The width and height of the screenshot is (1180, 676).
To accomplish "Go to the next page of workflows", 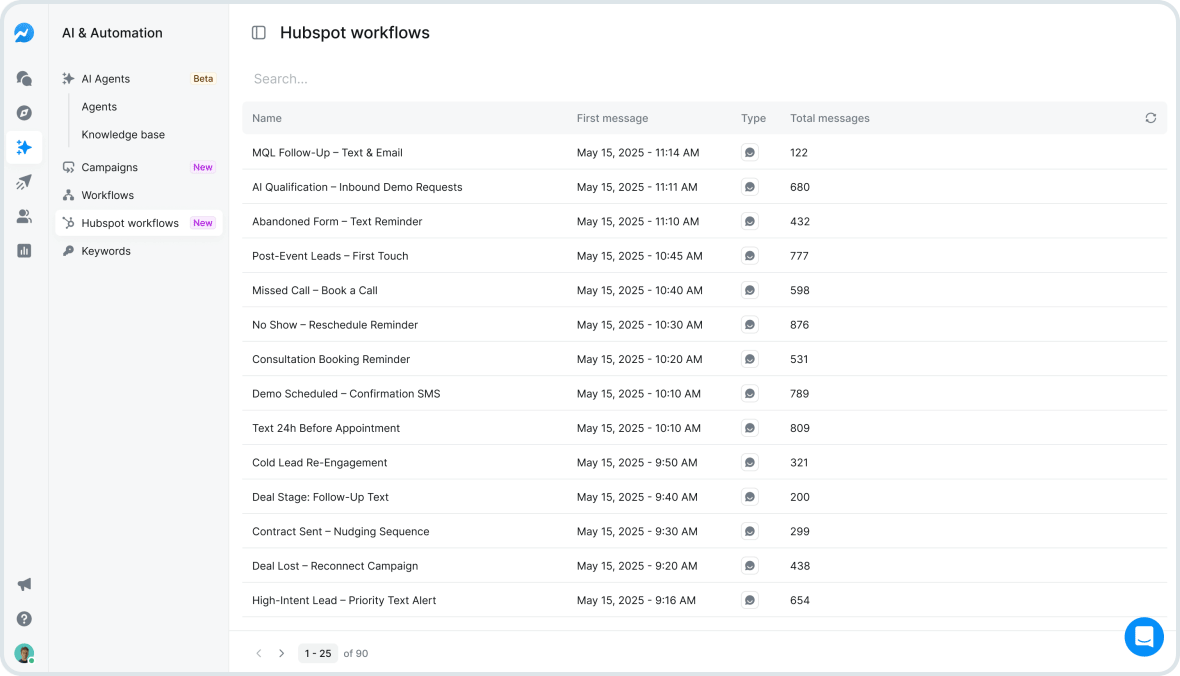I will tap(281, 653).
